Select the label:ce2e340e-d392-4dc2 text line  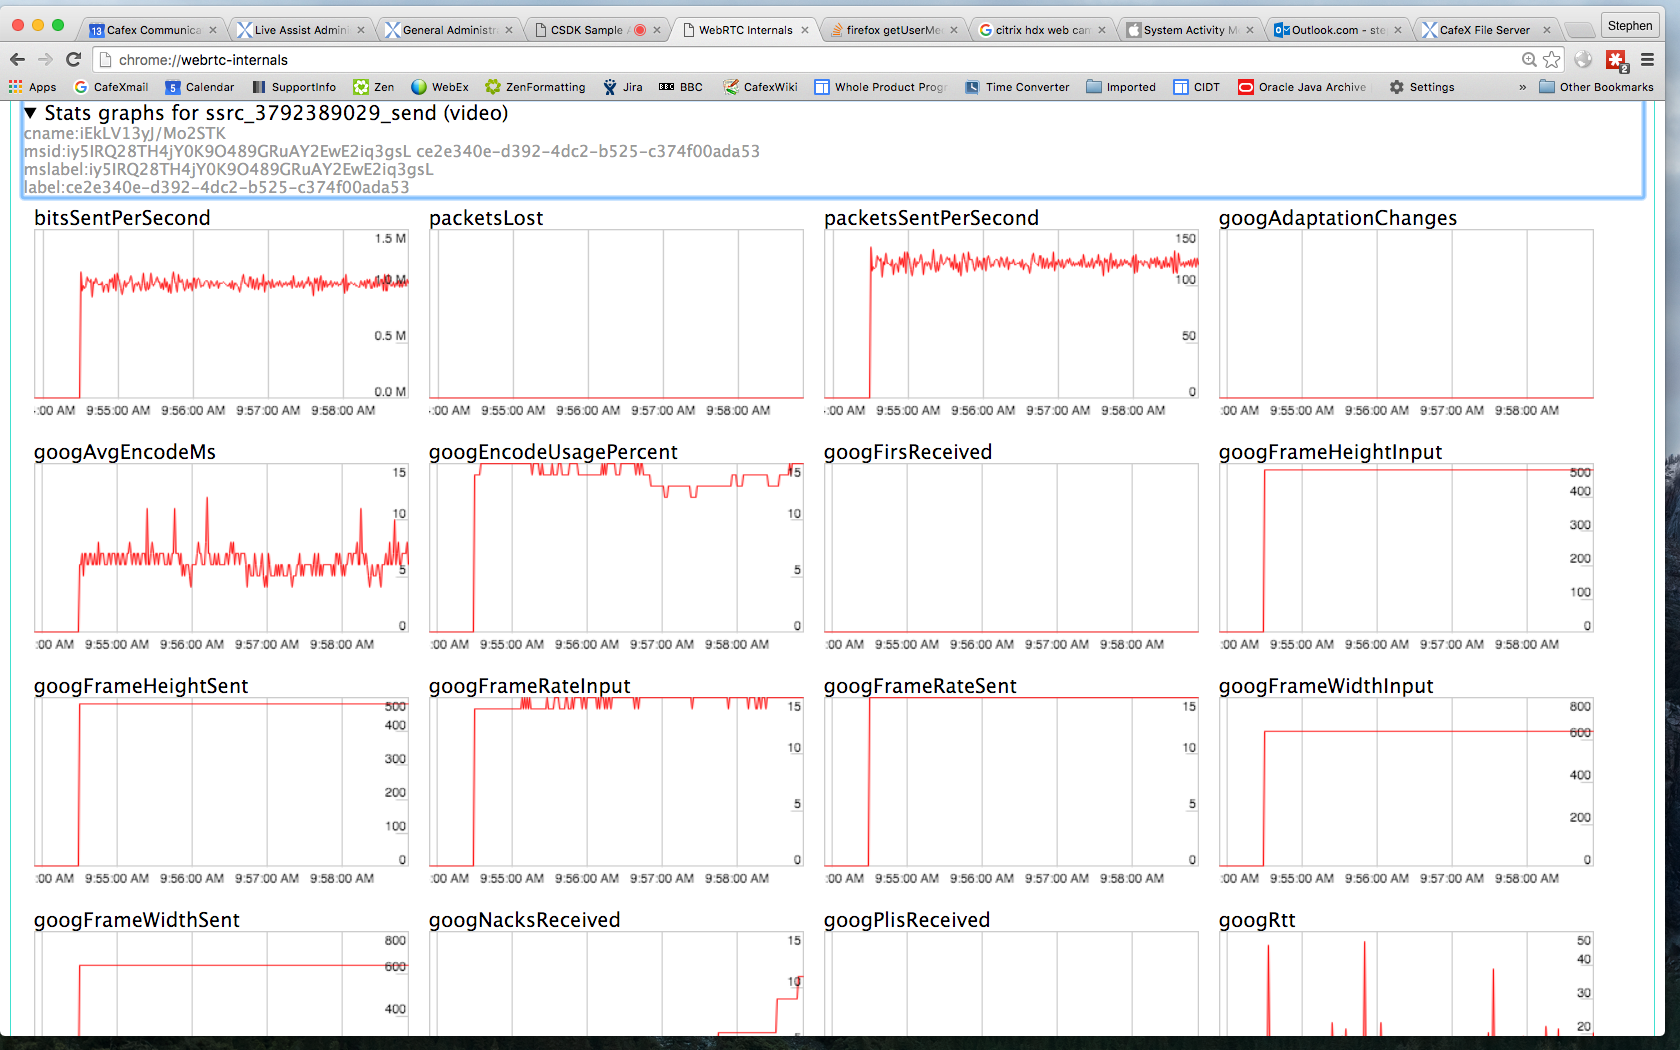217,187
